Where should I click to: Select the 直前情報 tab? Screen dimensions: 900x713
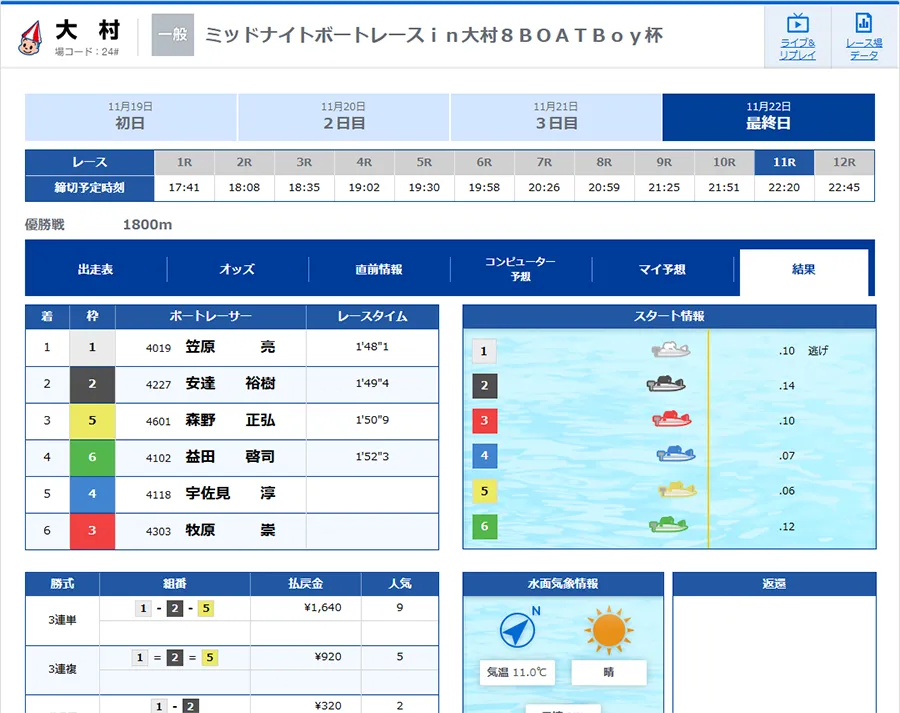pyautogui.click(x=379, y=270)
